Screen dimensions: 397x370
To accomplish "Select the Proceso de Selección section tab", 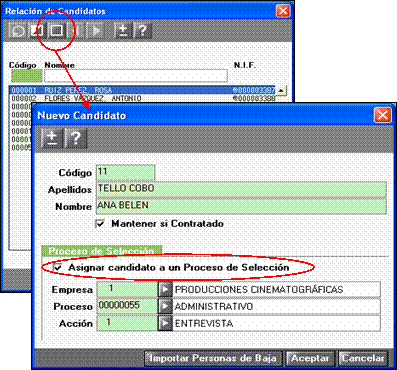I will click(x=102, y=251).
